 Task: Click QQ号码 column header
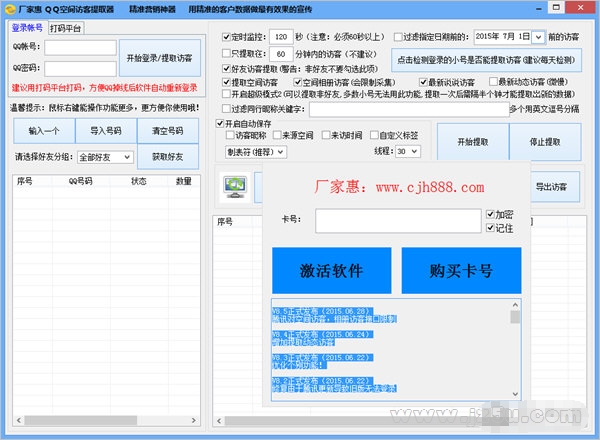pyautogui.click(x=81, y=181)
